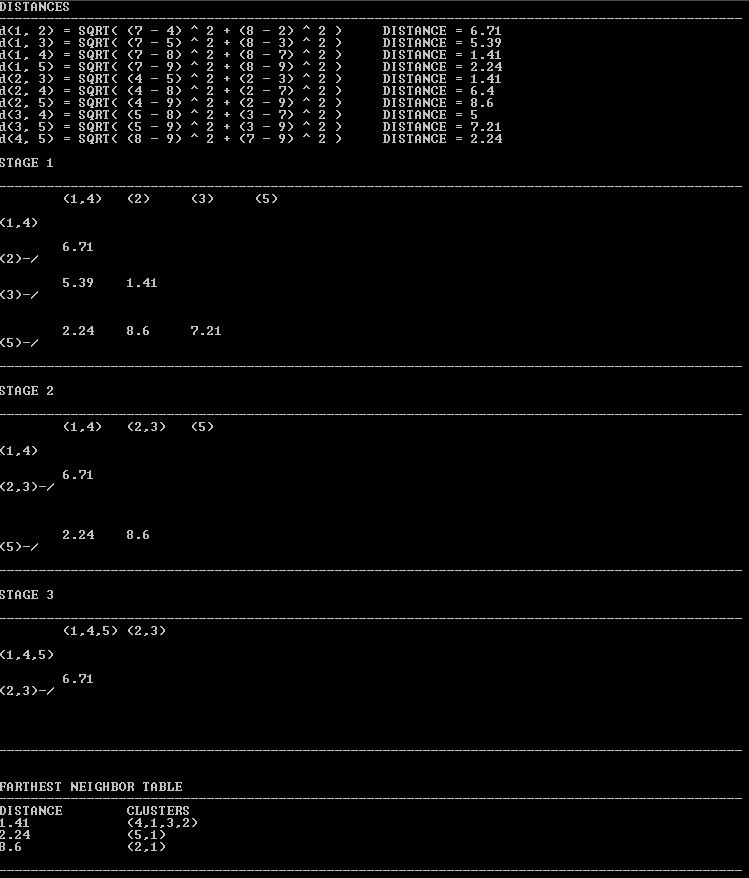
Task: Click DISTANCE column header in neighbor table
Action: [x=31, y=811]
